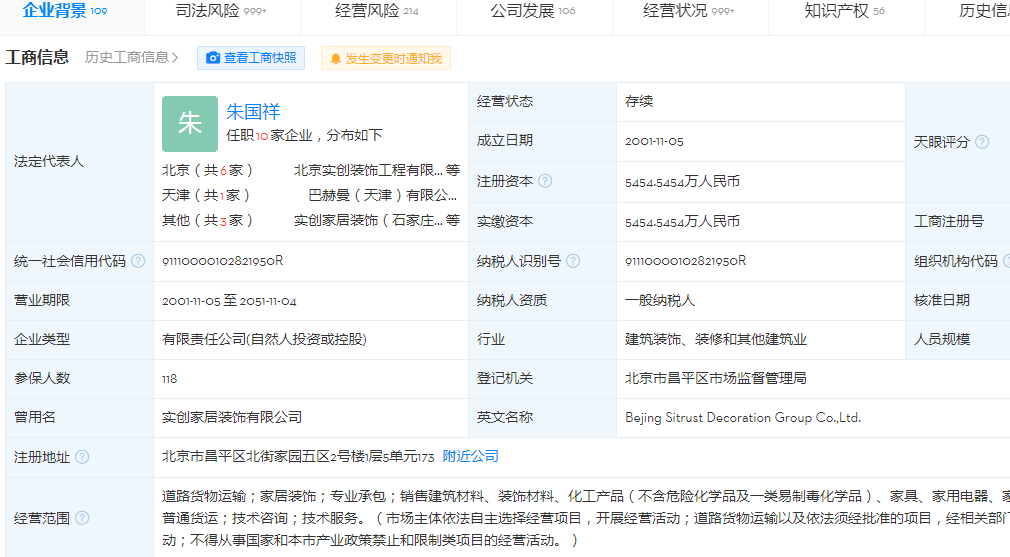
Task: Open legal representative 朱国祥's profile link
Action: (x=253, y=111)
